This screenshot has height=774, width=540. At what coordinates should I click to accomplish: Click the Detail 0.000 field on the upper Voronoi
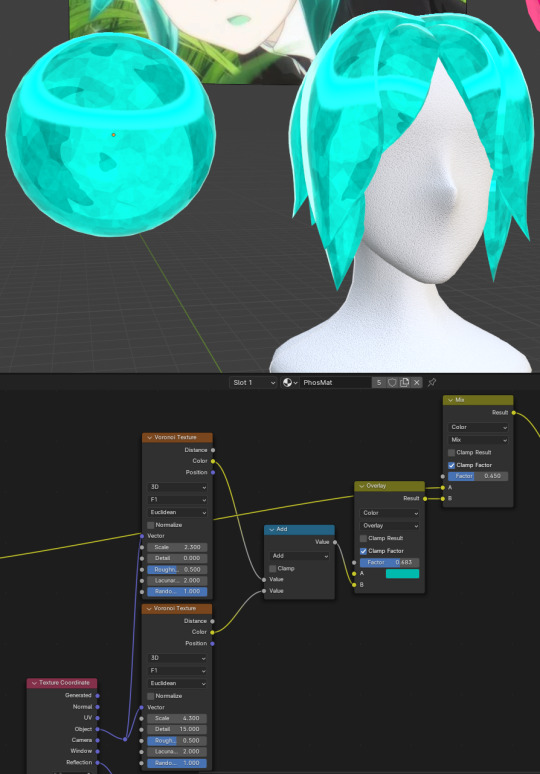(177, 558)
